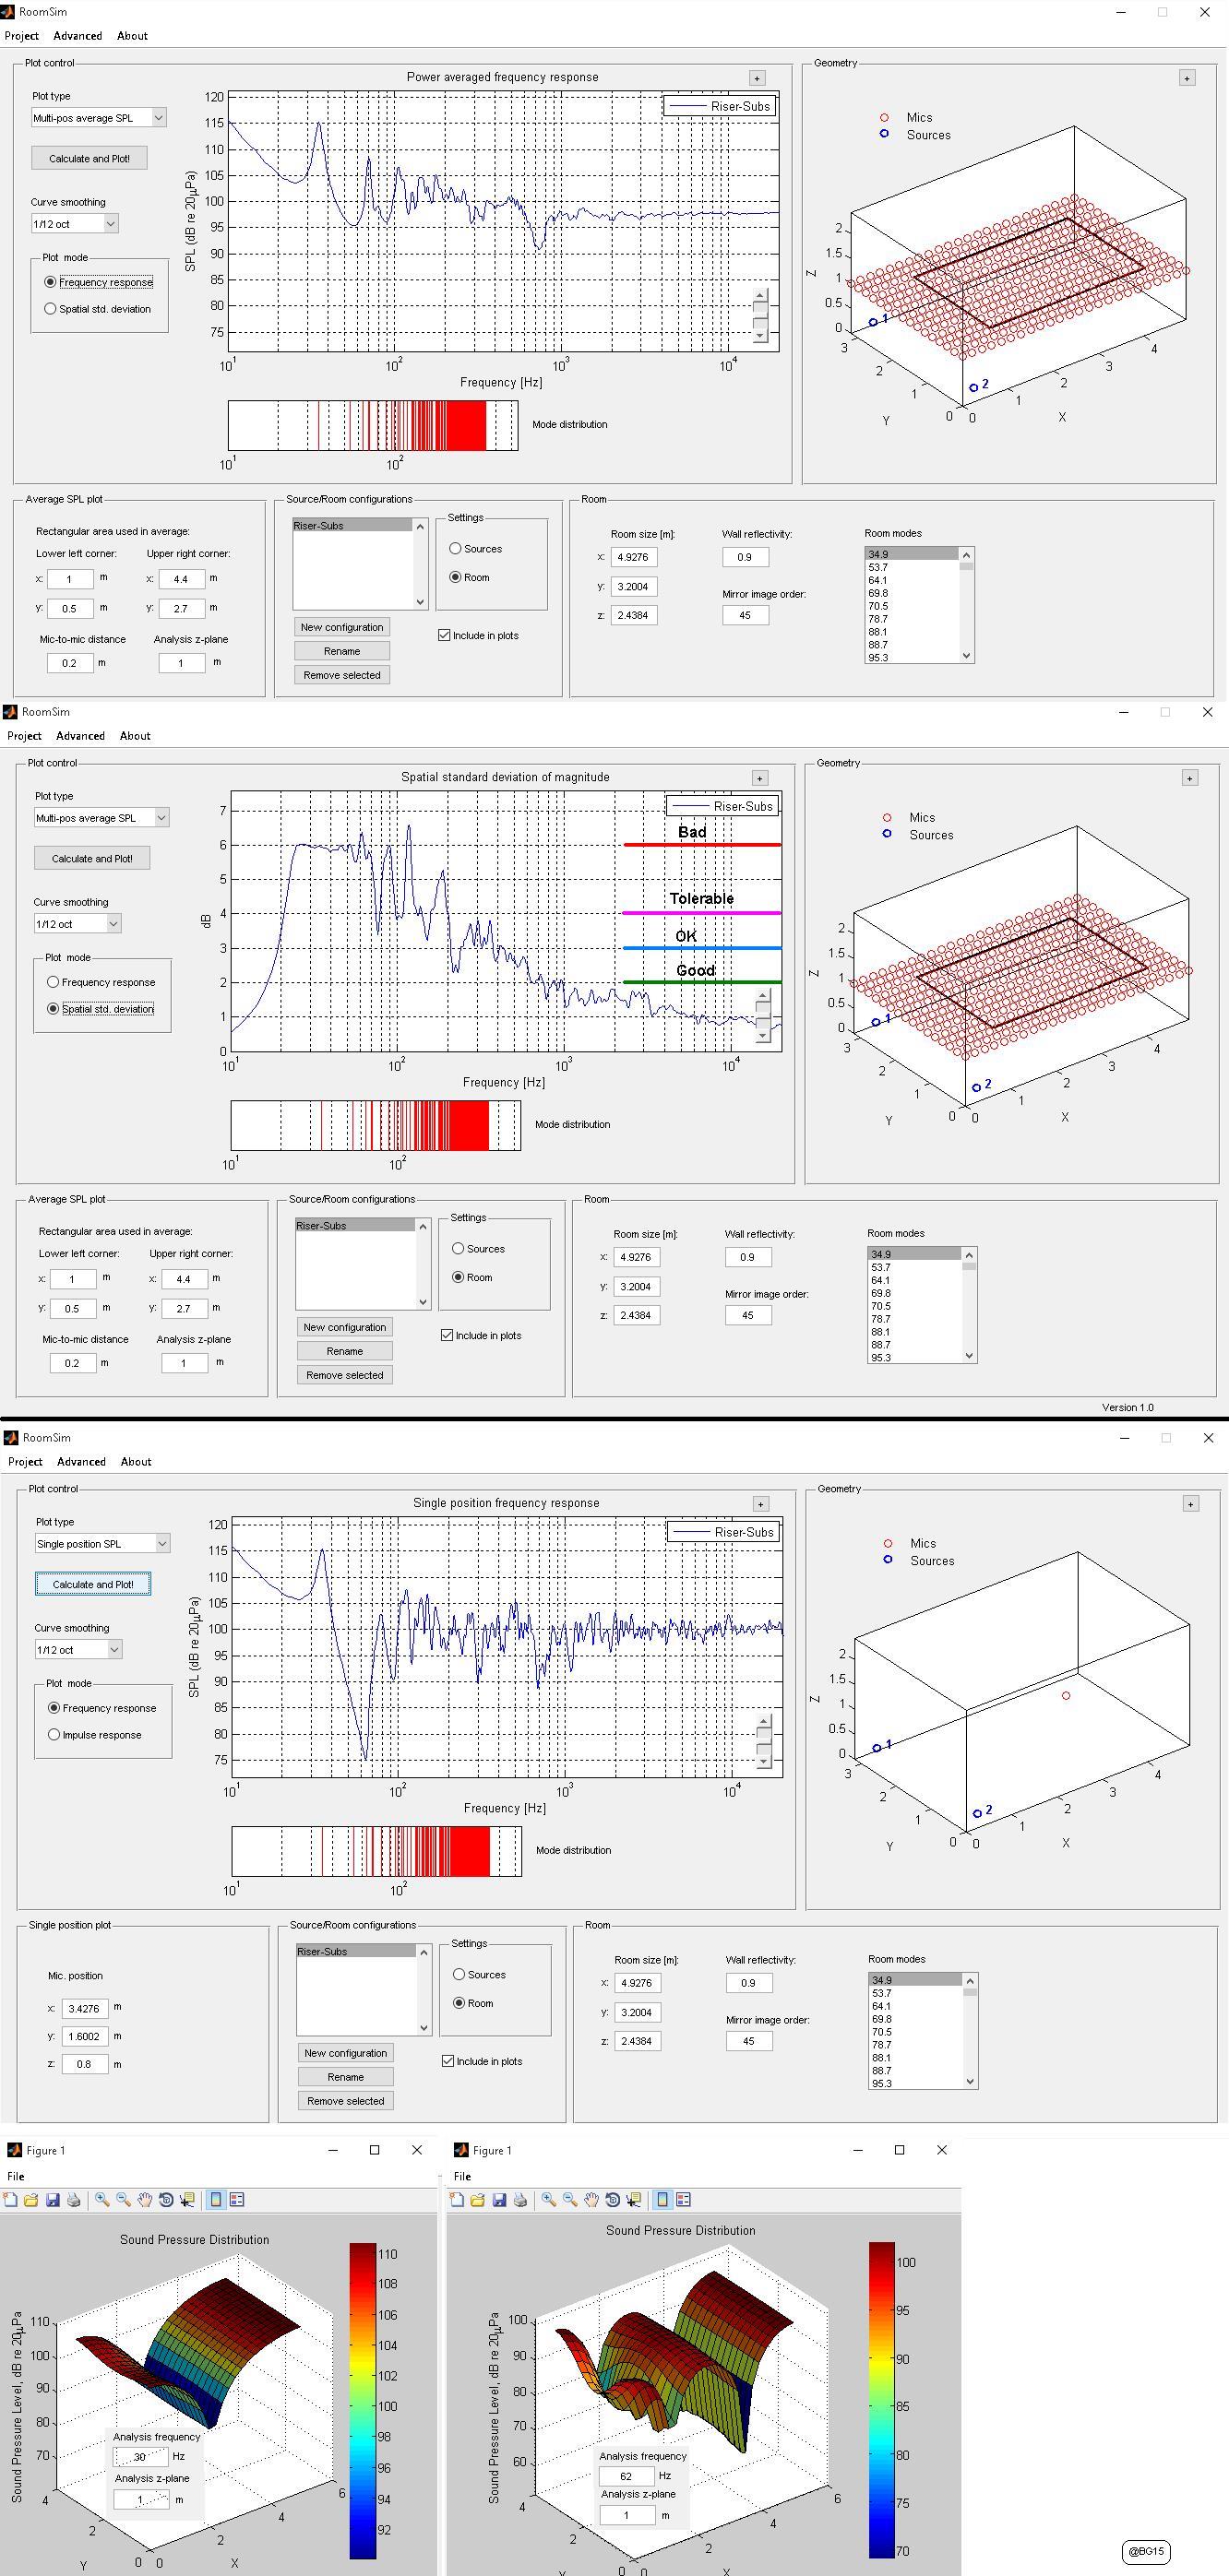Select Pan hand tool in 62 Hz Figure window
1229x2576 pixels.
tap(592, 2199)
